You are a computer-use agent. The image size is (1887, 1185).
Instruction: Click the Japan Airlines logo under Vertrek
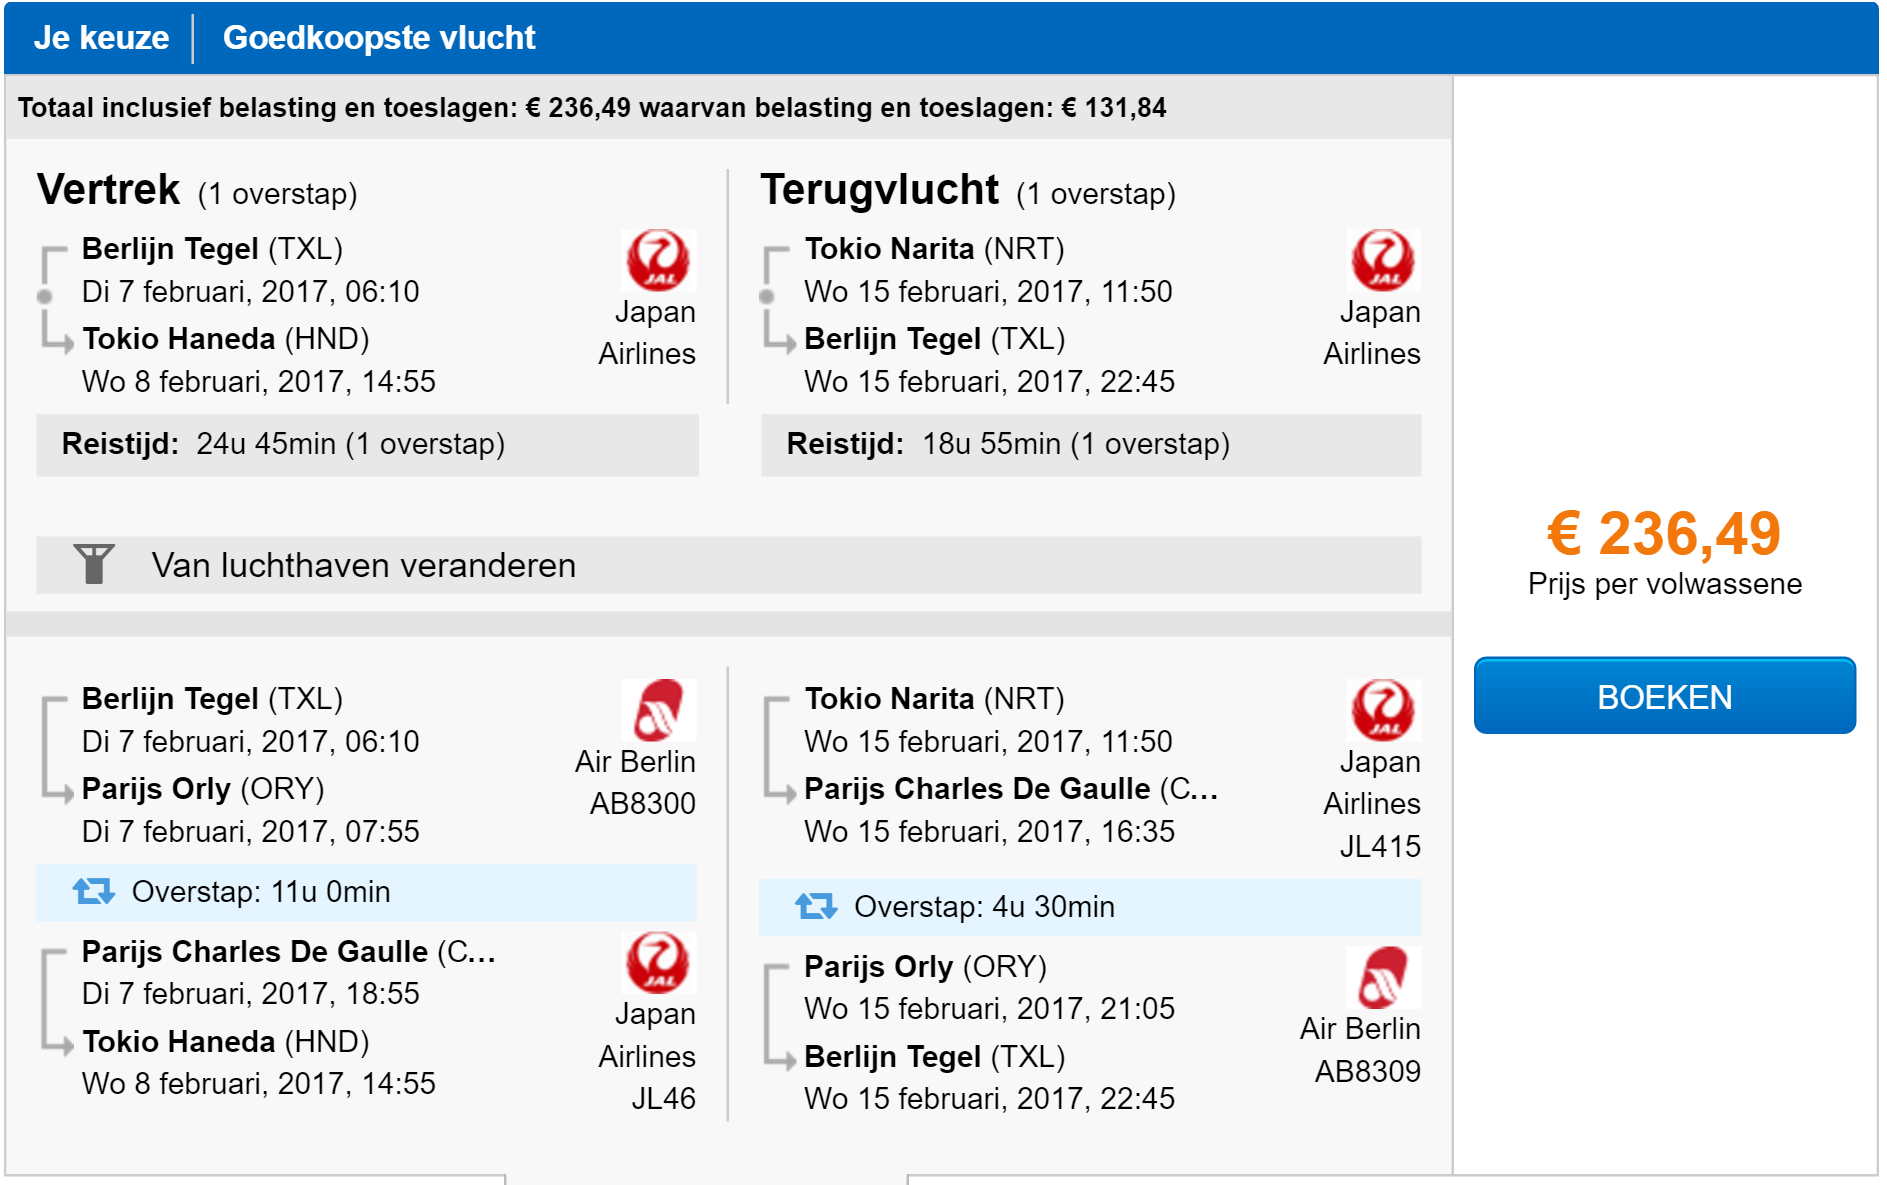657,260
